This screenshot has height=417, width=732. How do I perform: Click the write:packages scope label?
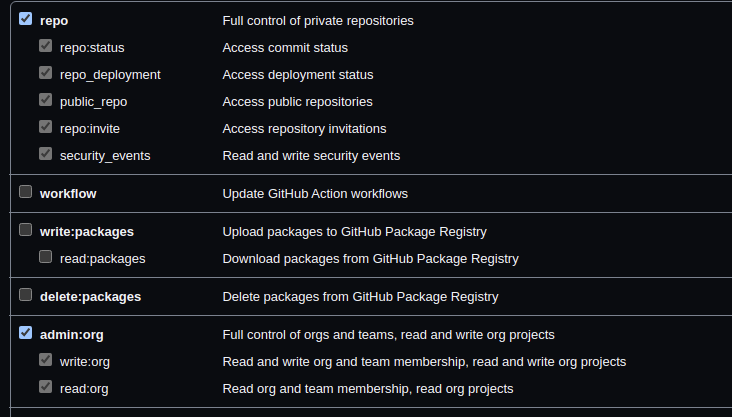tap(87, 232)
